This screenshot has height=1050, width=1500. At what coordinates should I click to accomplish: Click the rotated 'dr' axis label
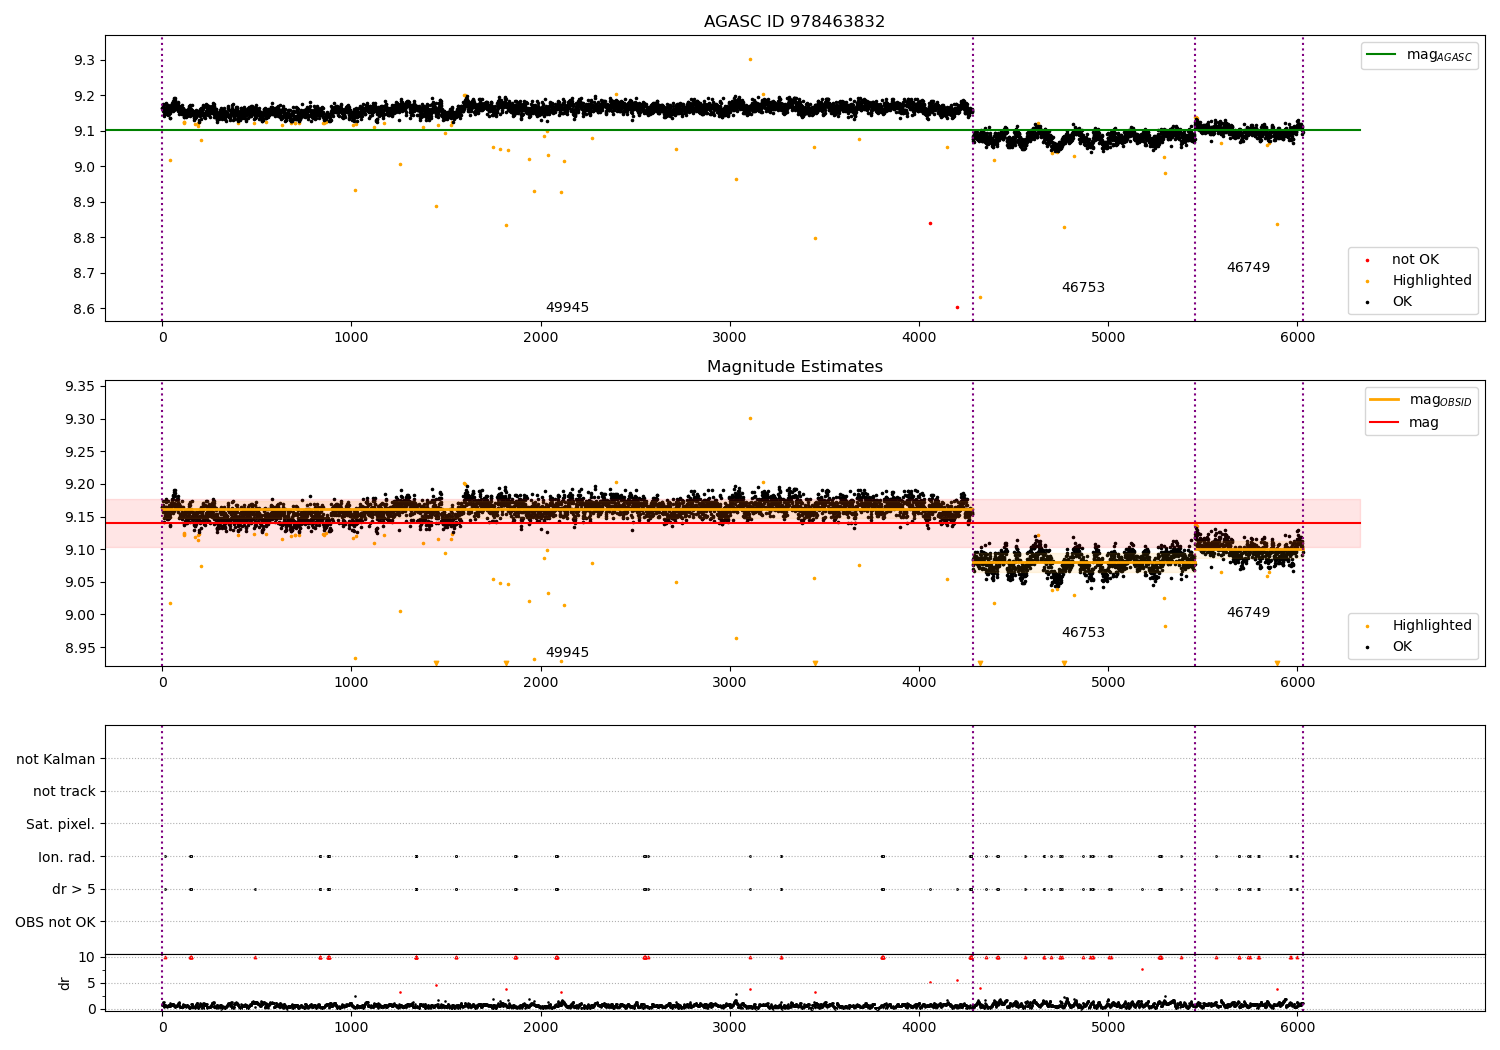(65, 983)
